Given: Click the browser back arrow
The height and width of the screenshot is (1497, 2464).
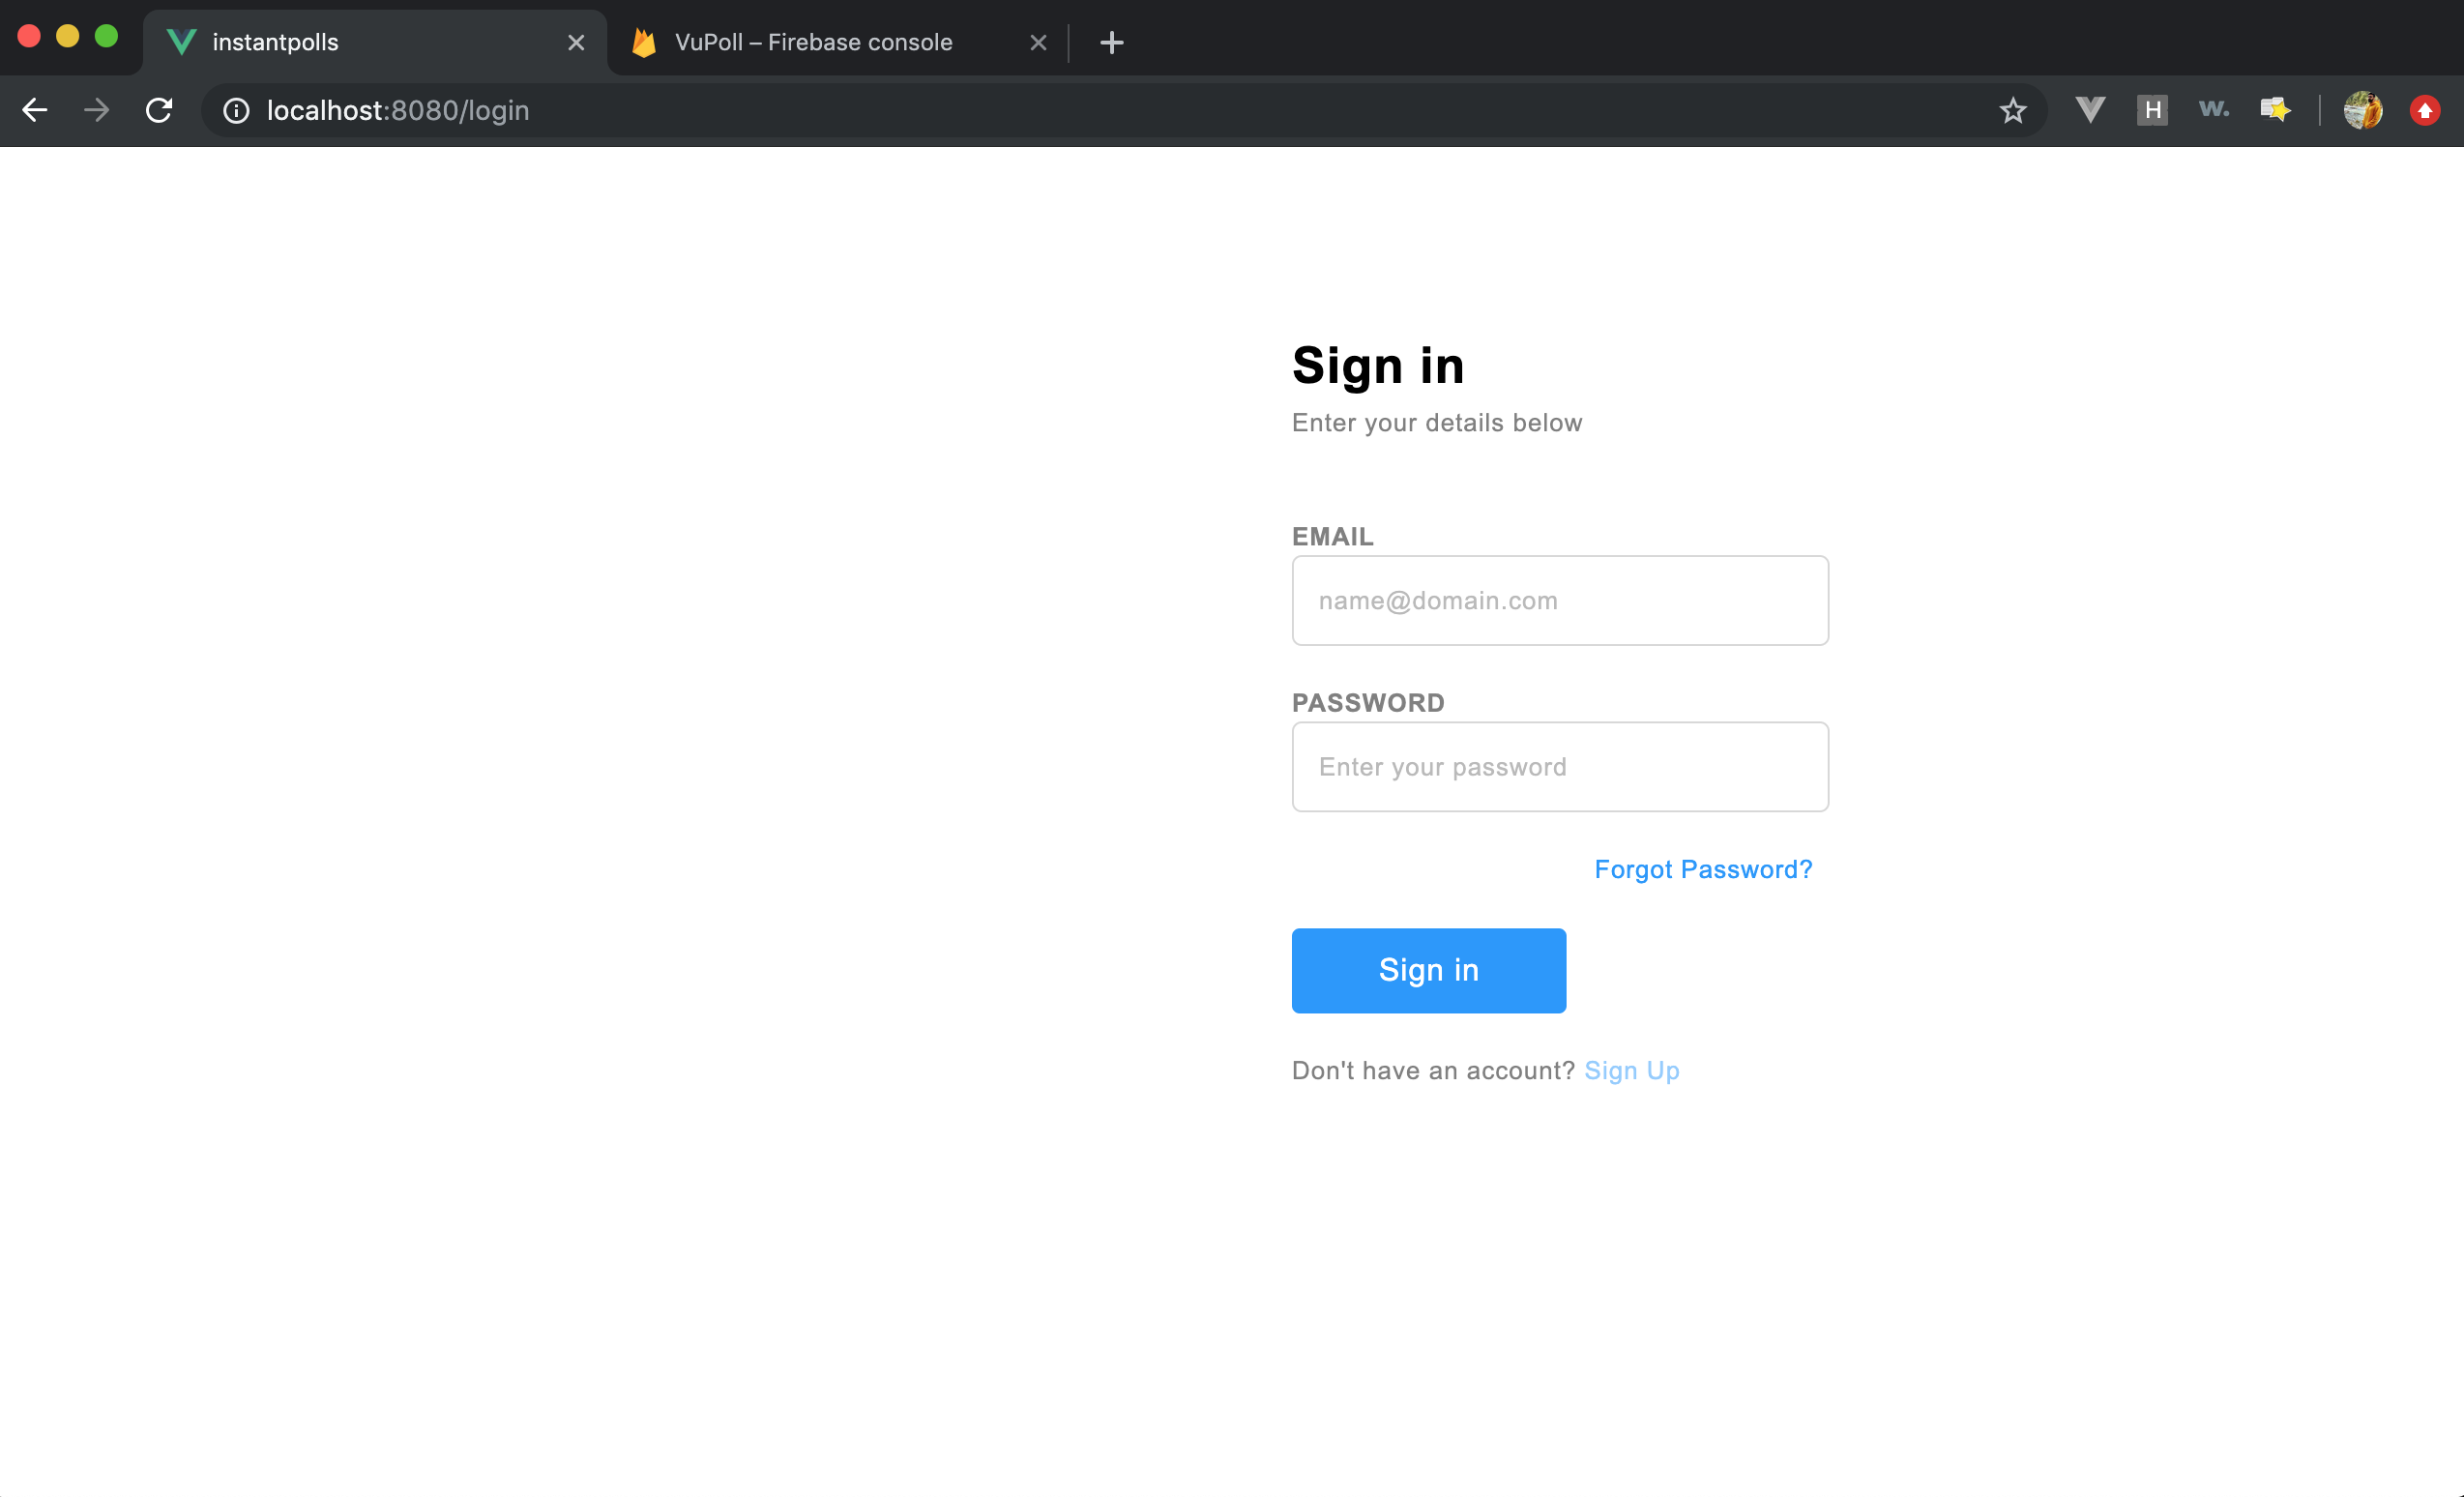Looking at the screenshot, I should pos(35,110).
